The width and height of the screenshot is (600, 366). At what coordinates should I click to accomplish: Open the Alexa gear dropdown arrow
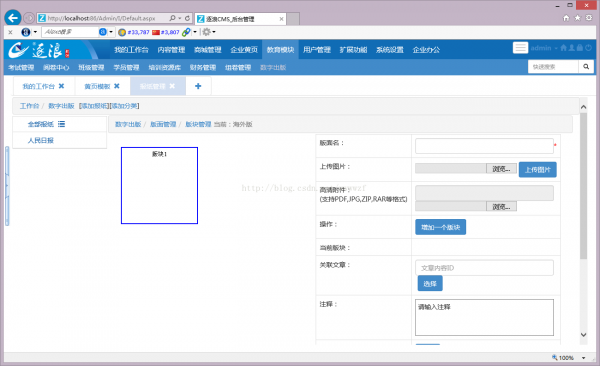click(214, 32)
